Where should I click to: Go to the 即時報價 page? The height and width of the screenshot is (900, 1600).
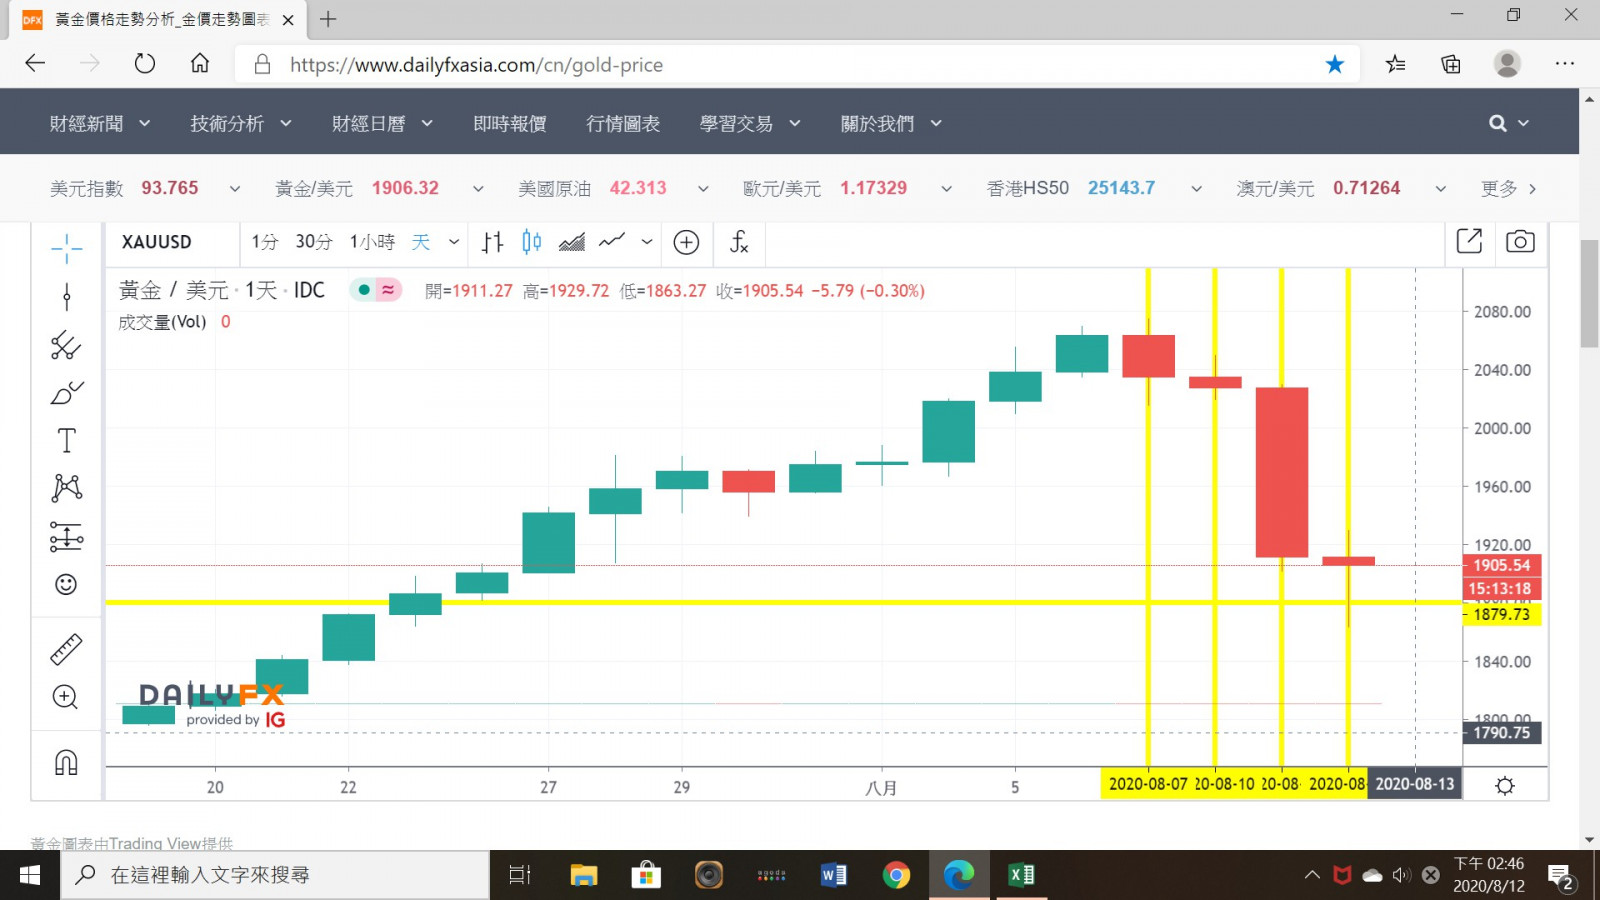click(510, 123)
